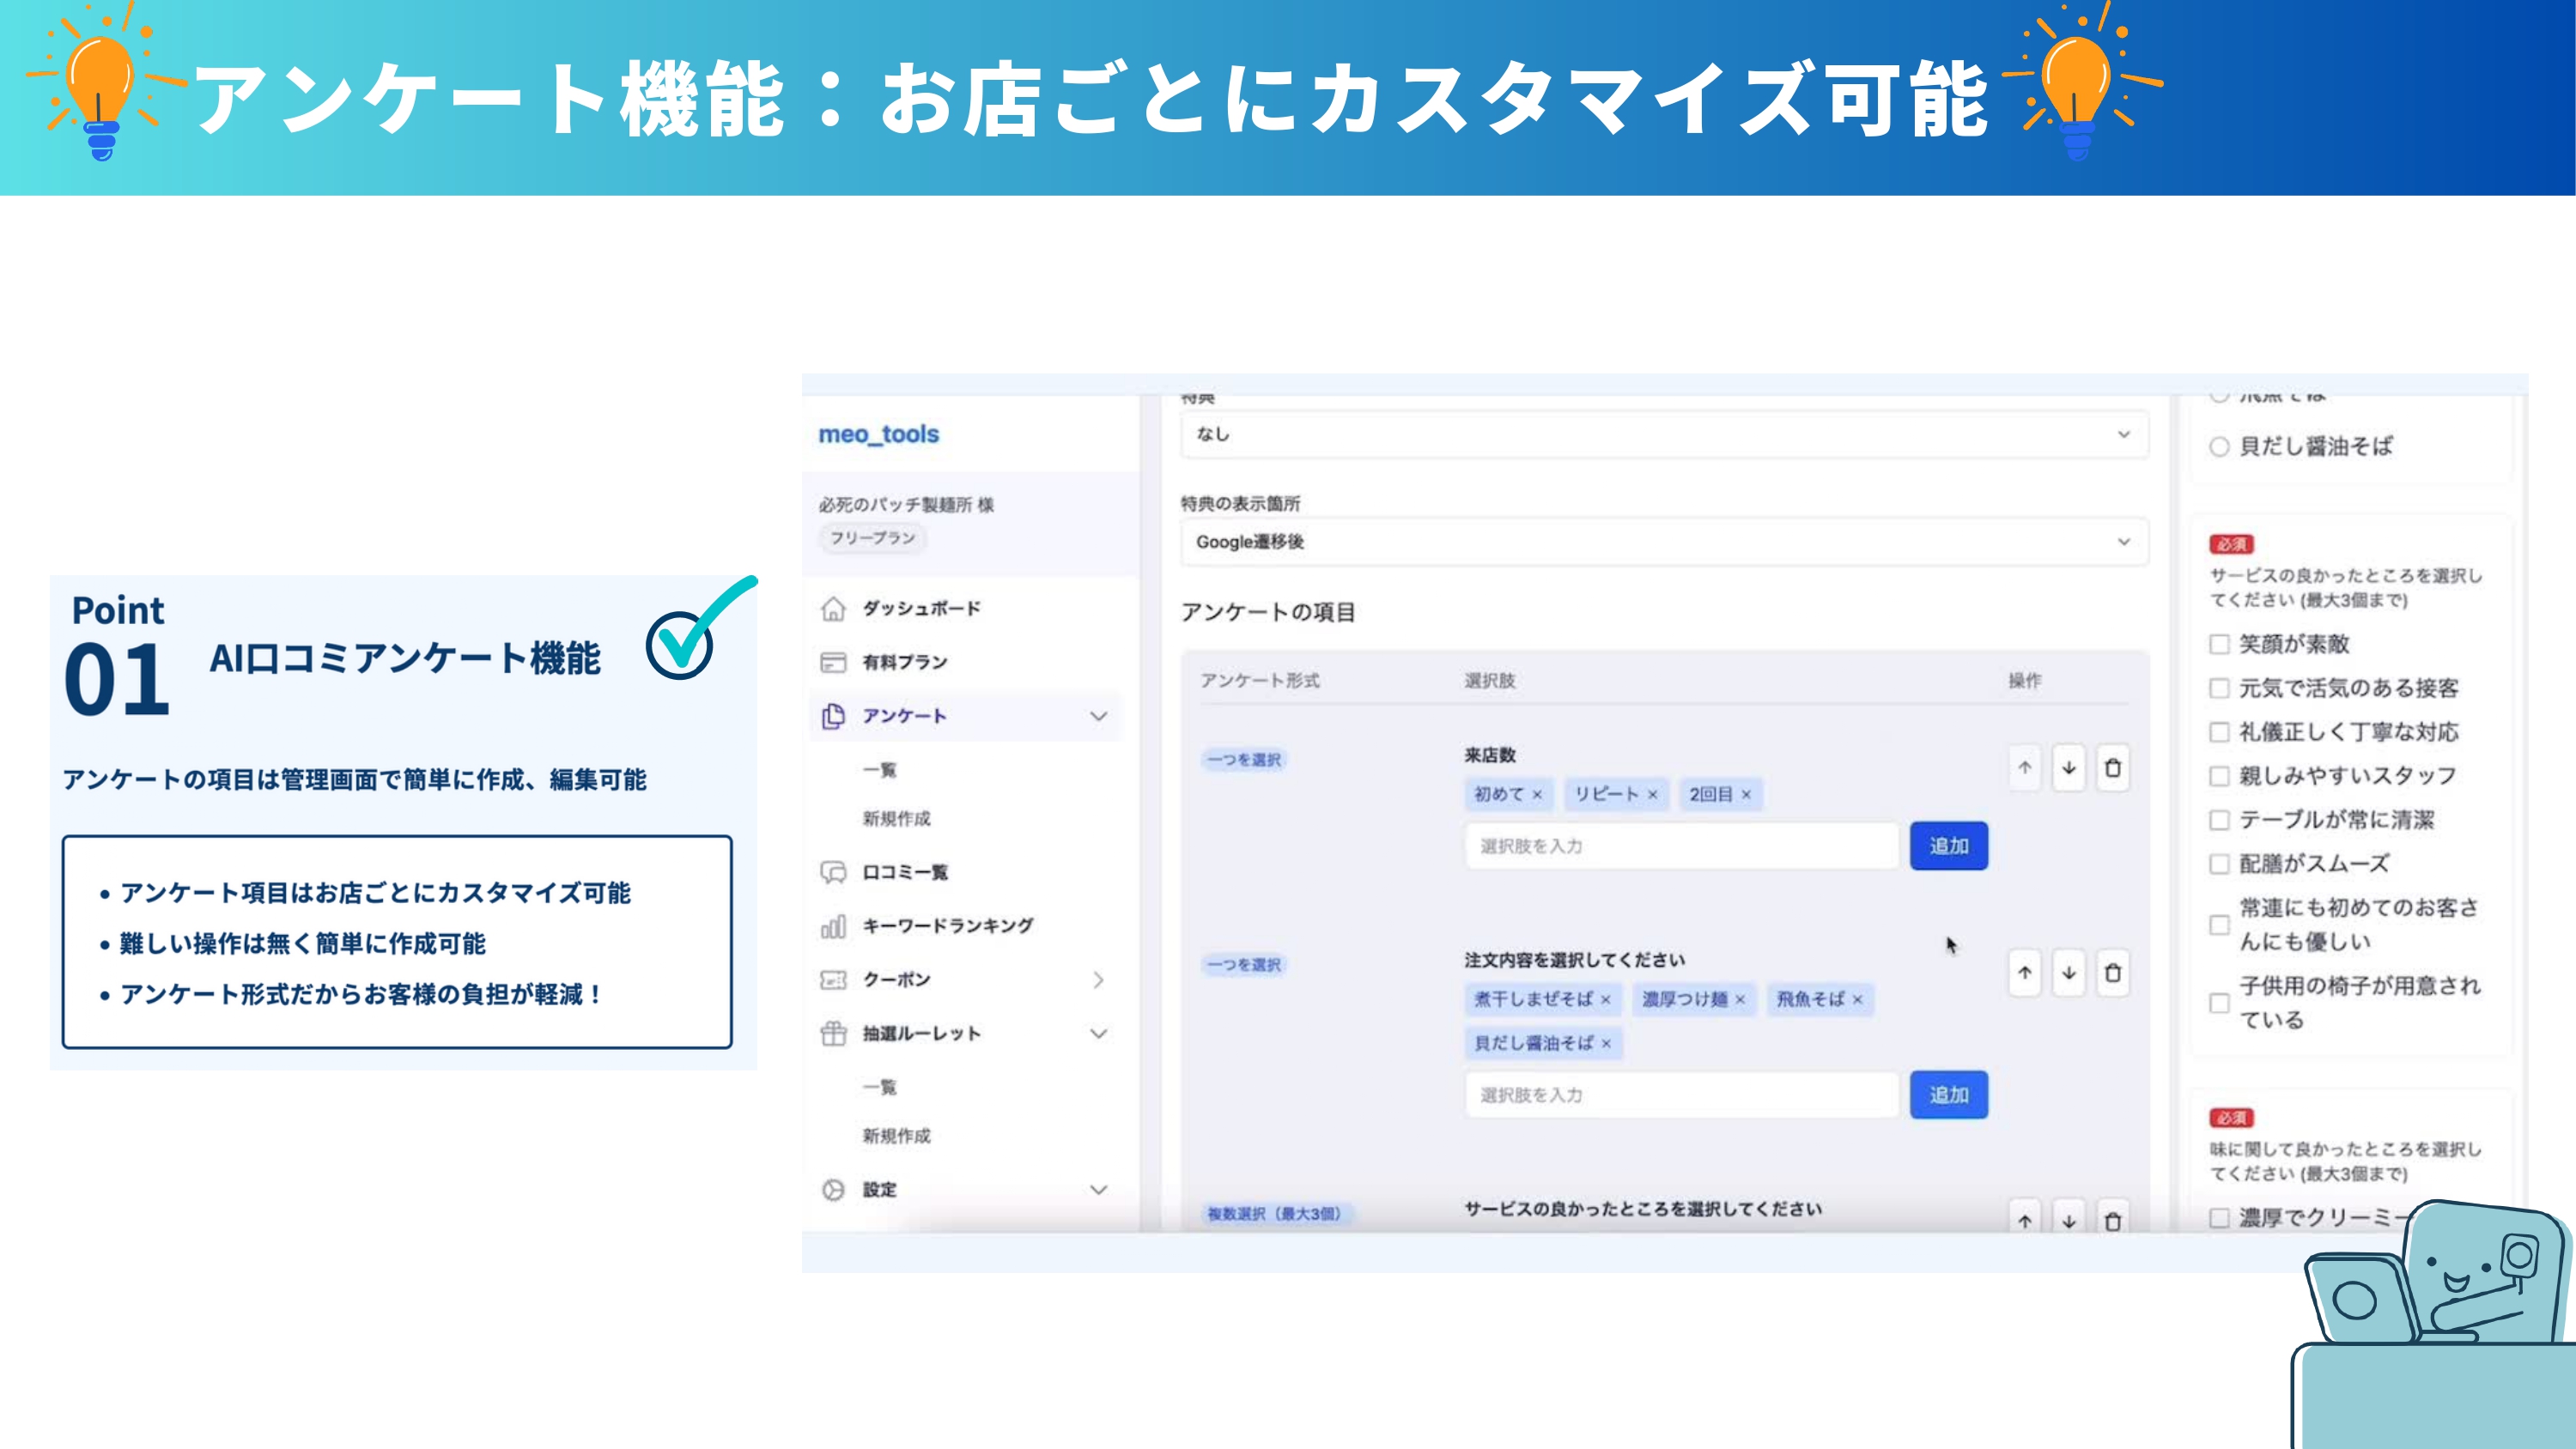Click 追加 button for 来店数 choices
Screen dimensions: 2576x1449
[x=1949, y=846]
